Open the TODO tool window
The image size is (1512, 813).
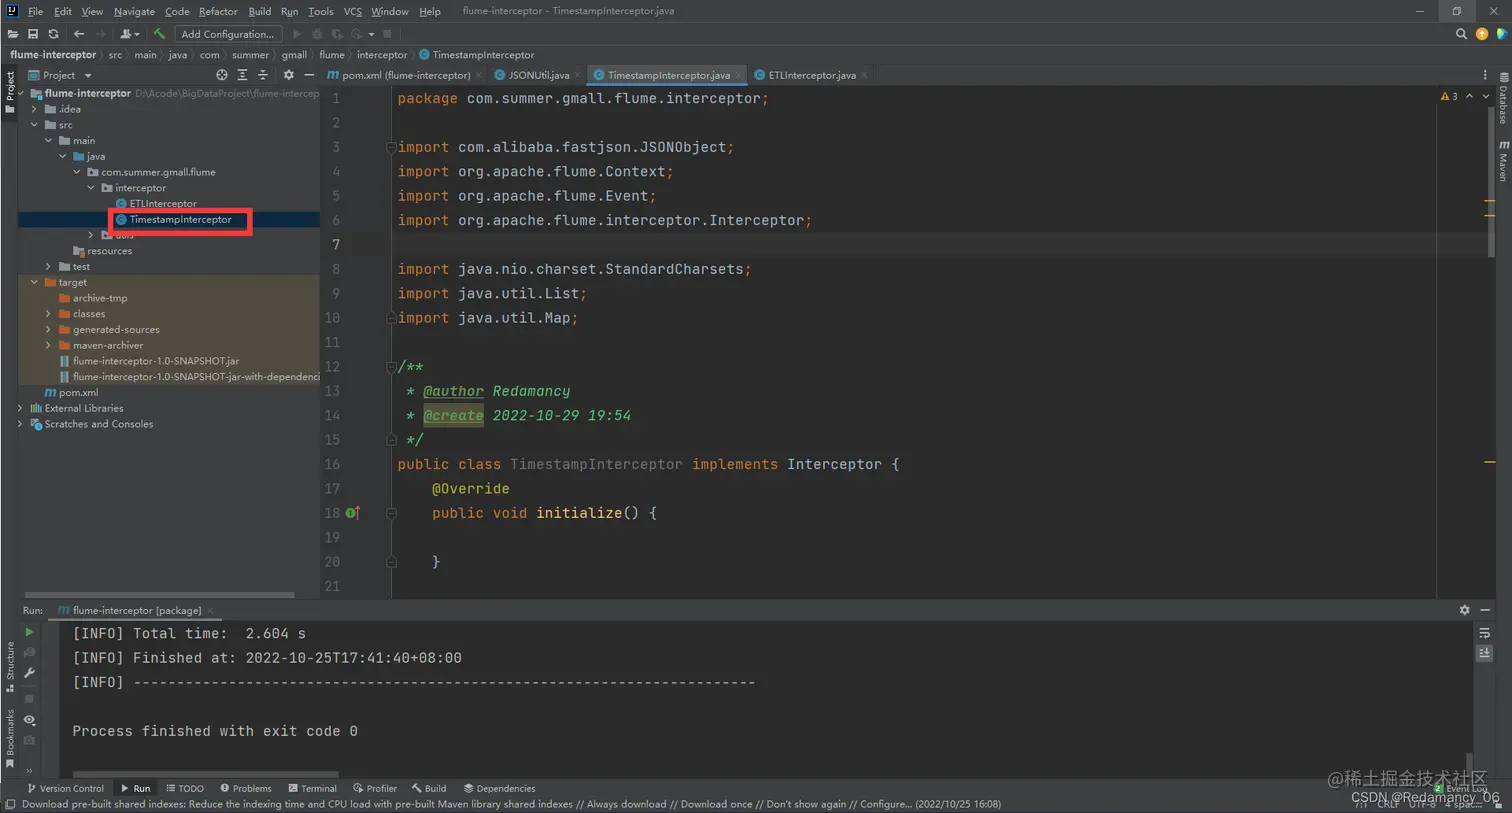tap(185, 788)
